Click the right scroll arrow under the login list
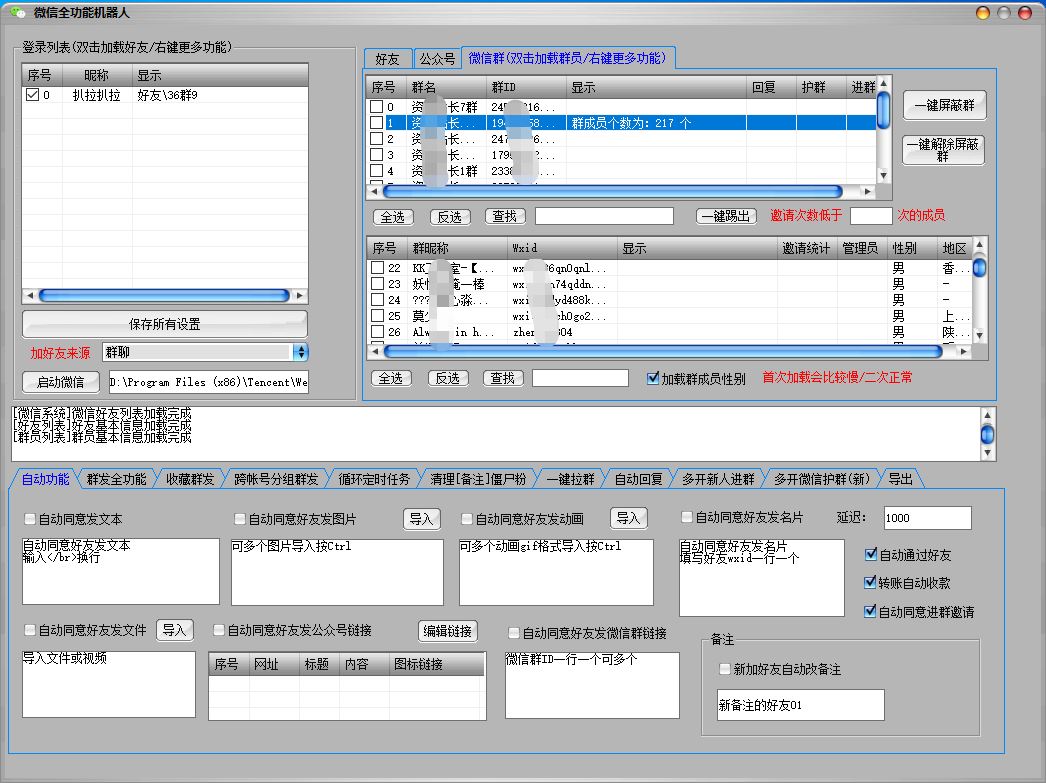Image resolution: width=1046 pixels, height=783 pixels. [x=301, y=296]
